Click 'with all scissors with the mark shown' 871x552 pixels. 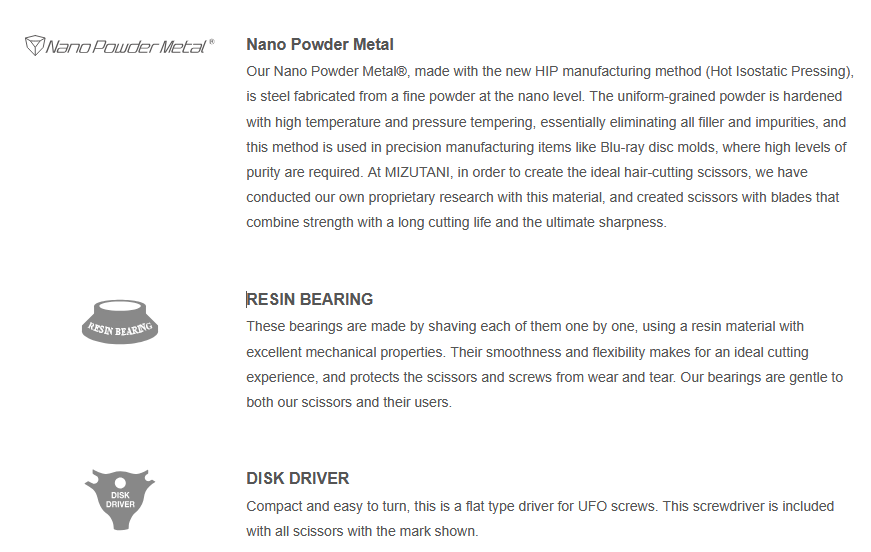pyautogui.click(x=362, y=531)
